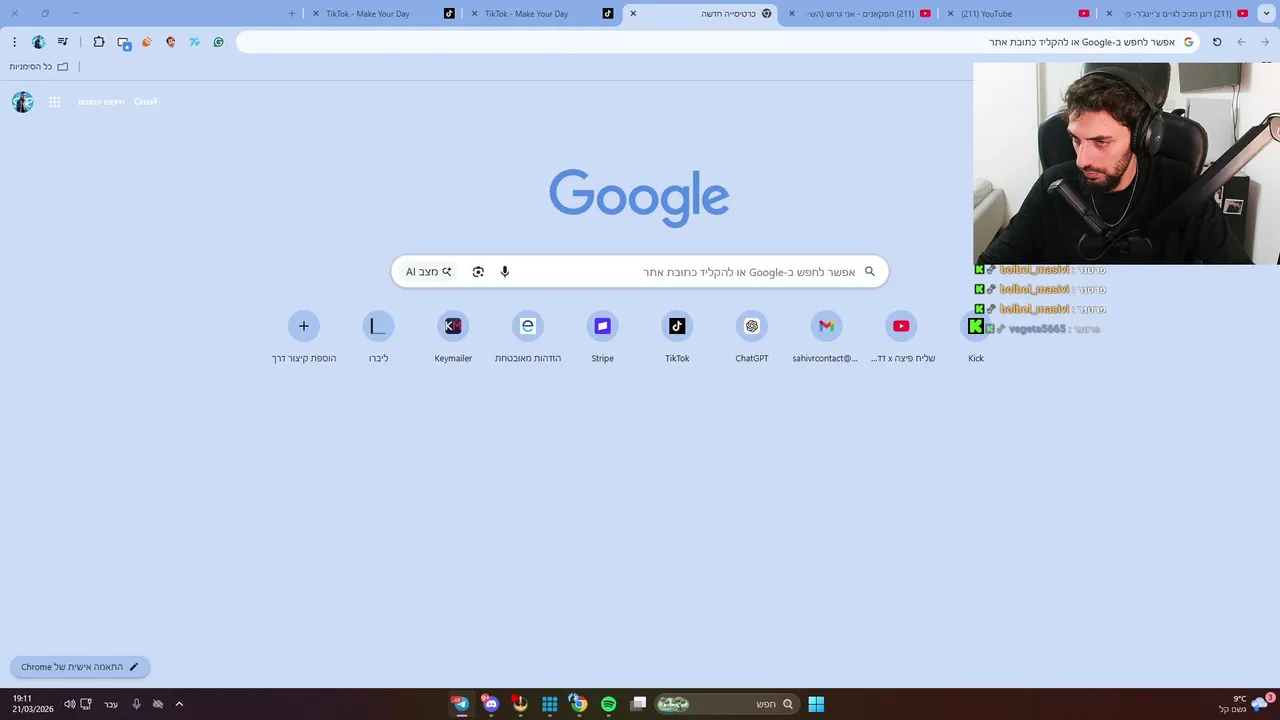1280x720 pixels.
Task: Open the media controls music-note icon
Action: coord(63,42)
